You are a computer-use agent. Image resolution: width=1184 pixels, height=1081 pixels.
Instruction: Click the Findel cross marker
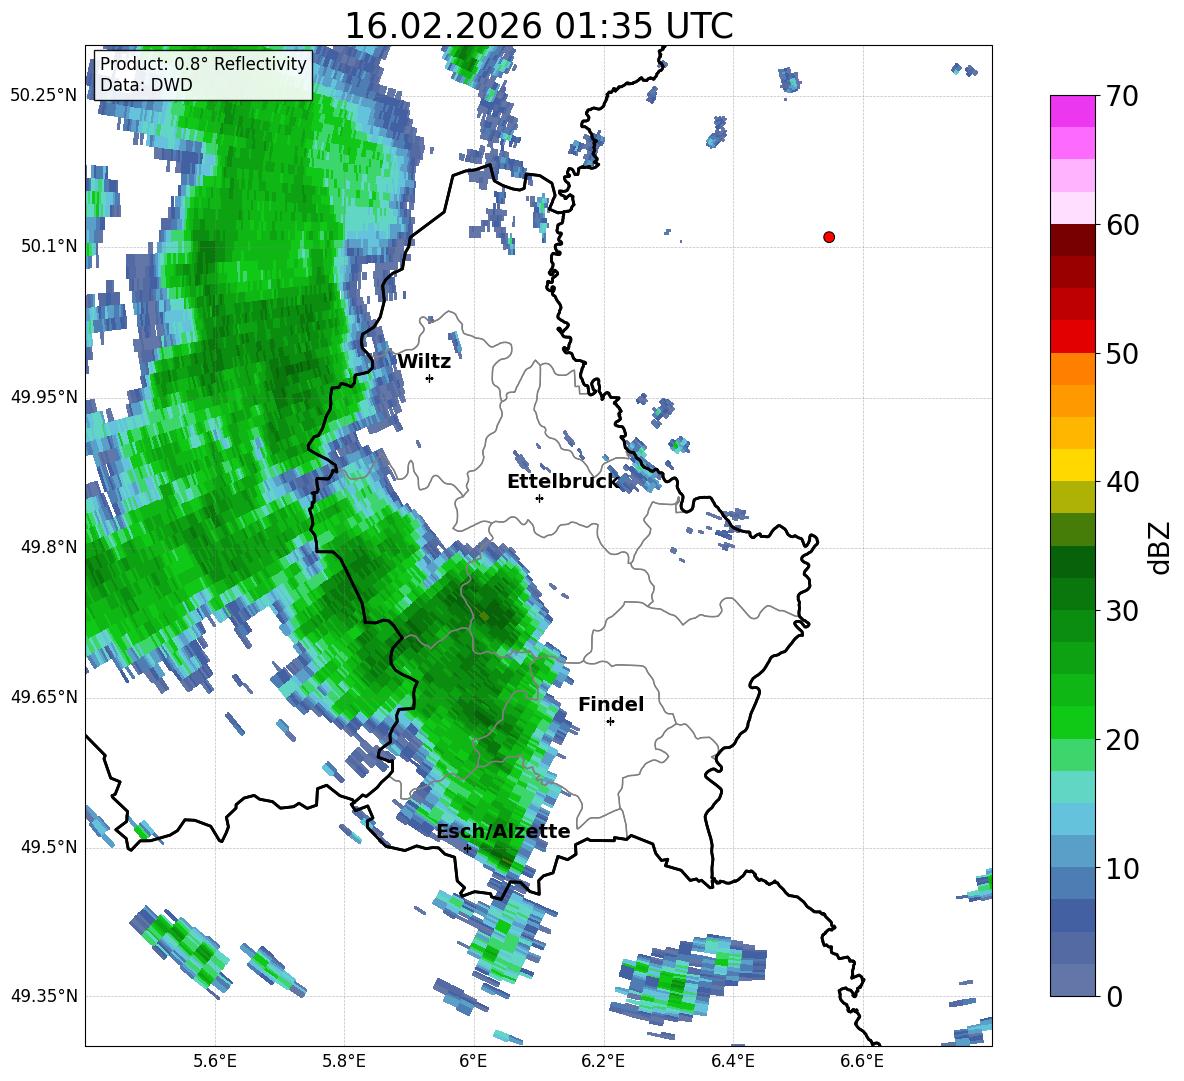click(x=610, y=722)
